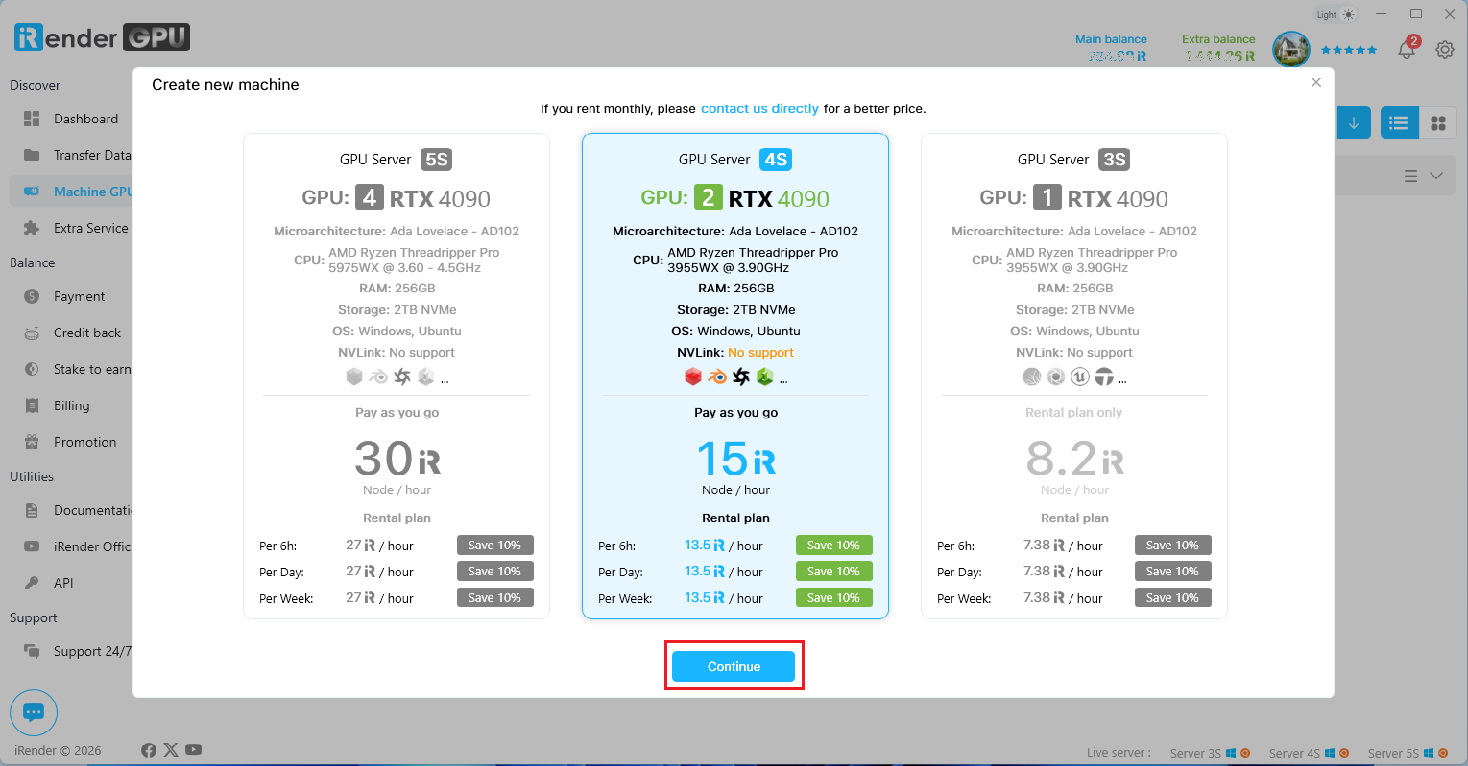Click the Octane icon in the 4S card
This screenshot has width=1468, height=766.
(741, 377)
